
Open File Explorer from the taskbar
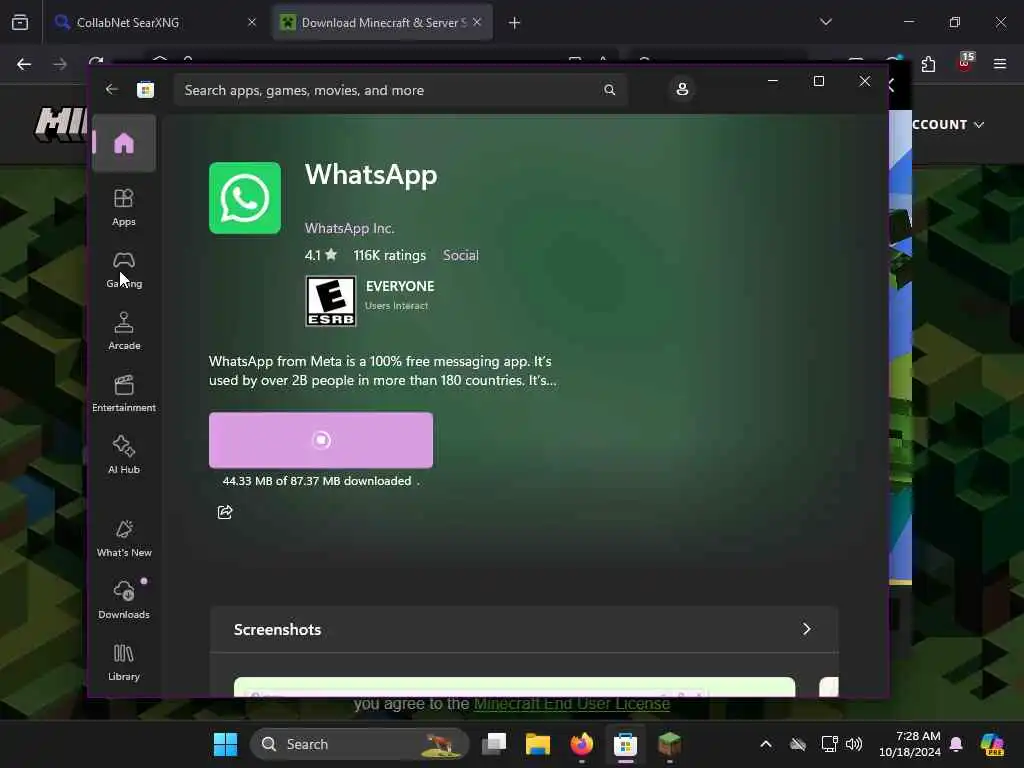(537, 744)
